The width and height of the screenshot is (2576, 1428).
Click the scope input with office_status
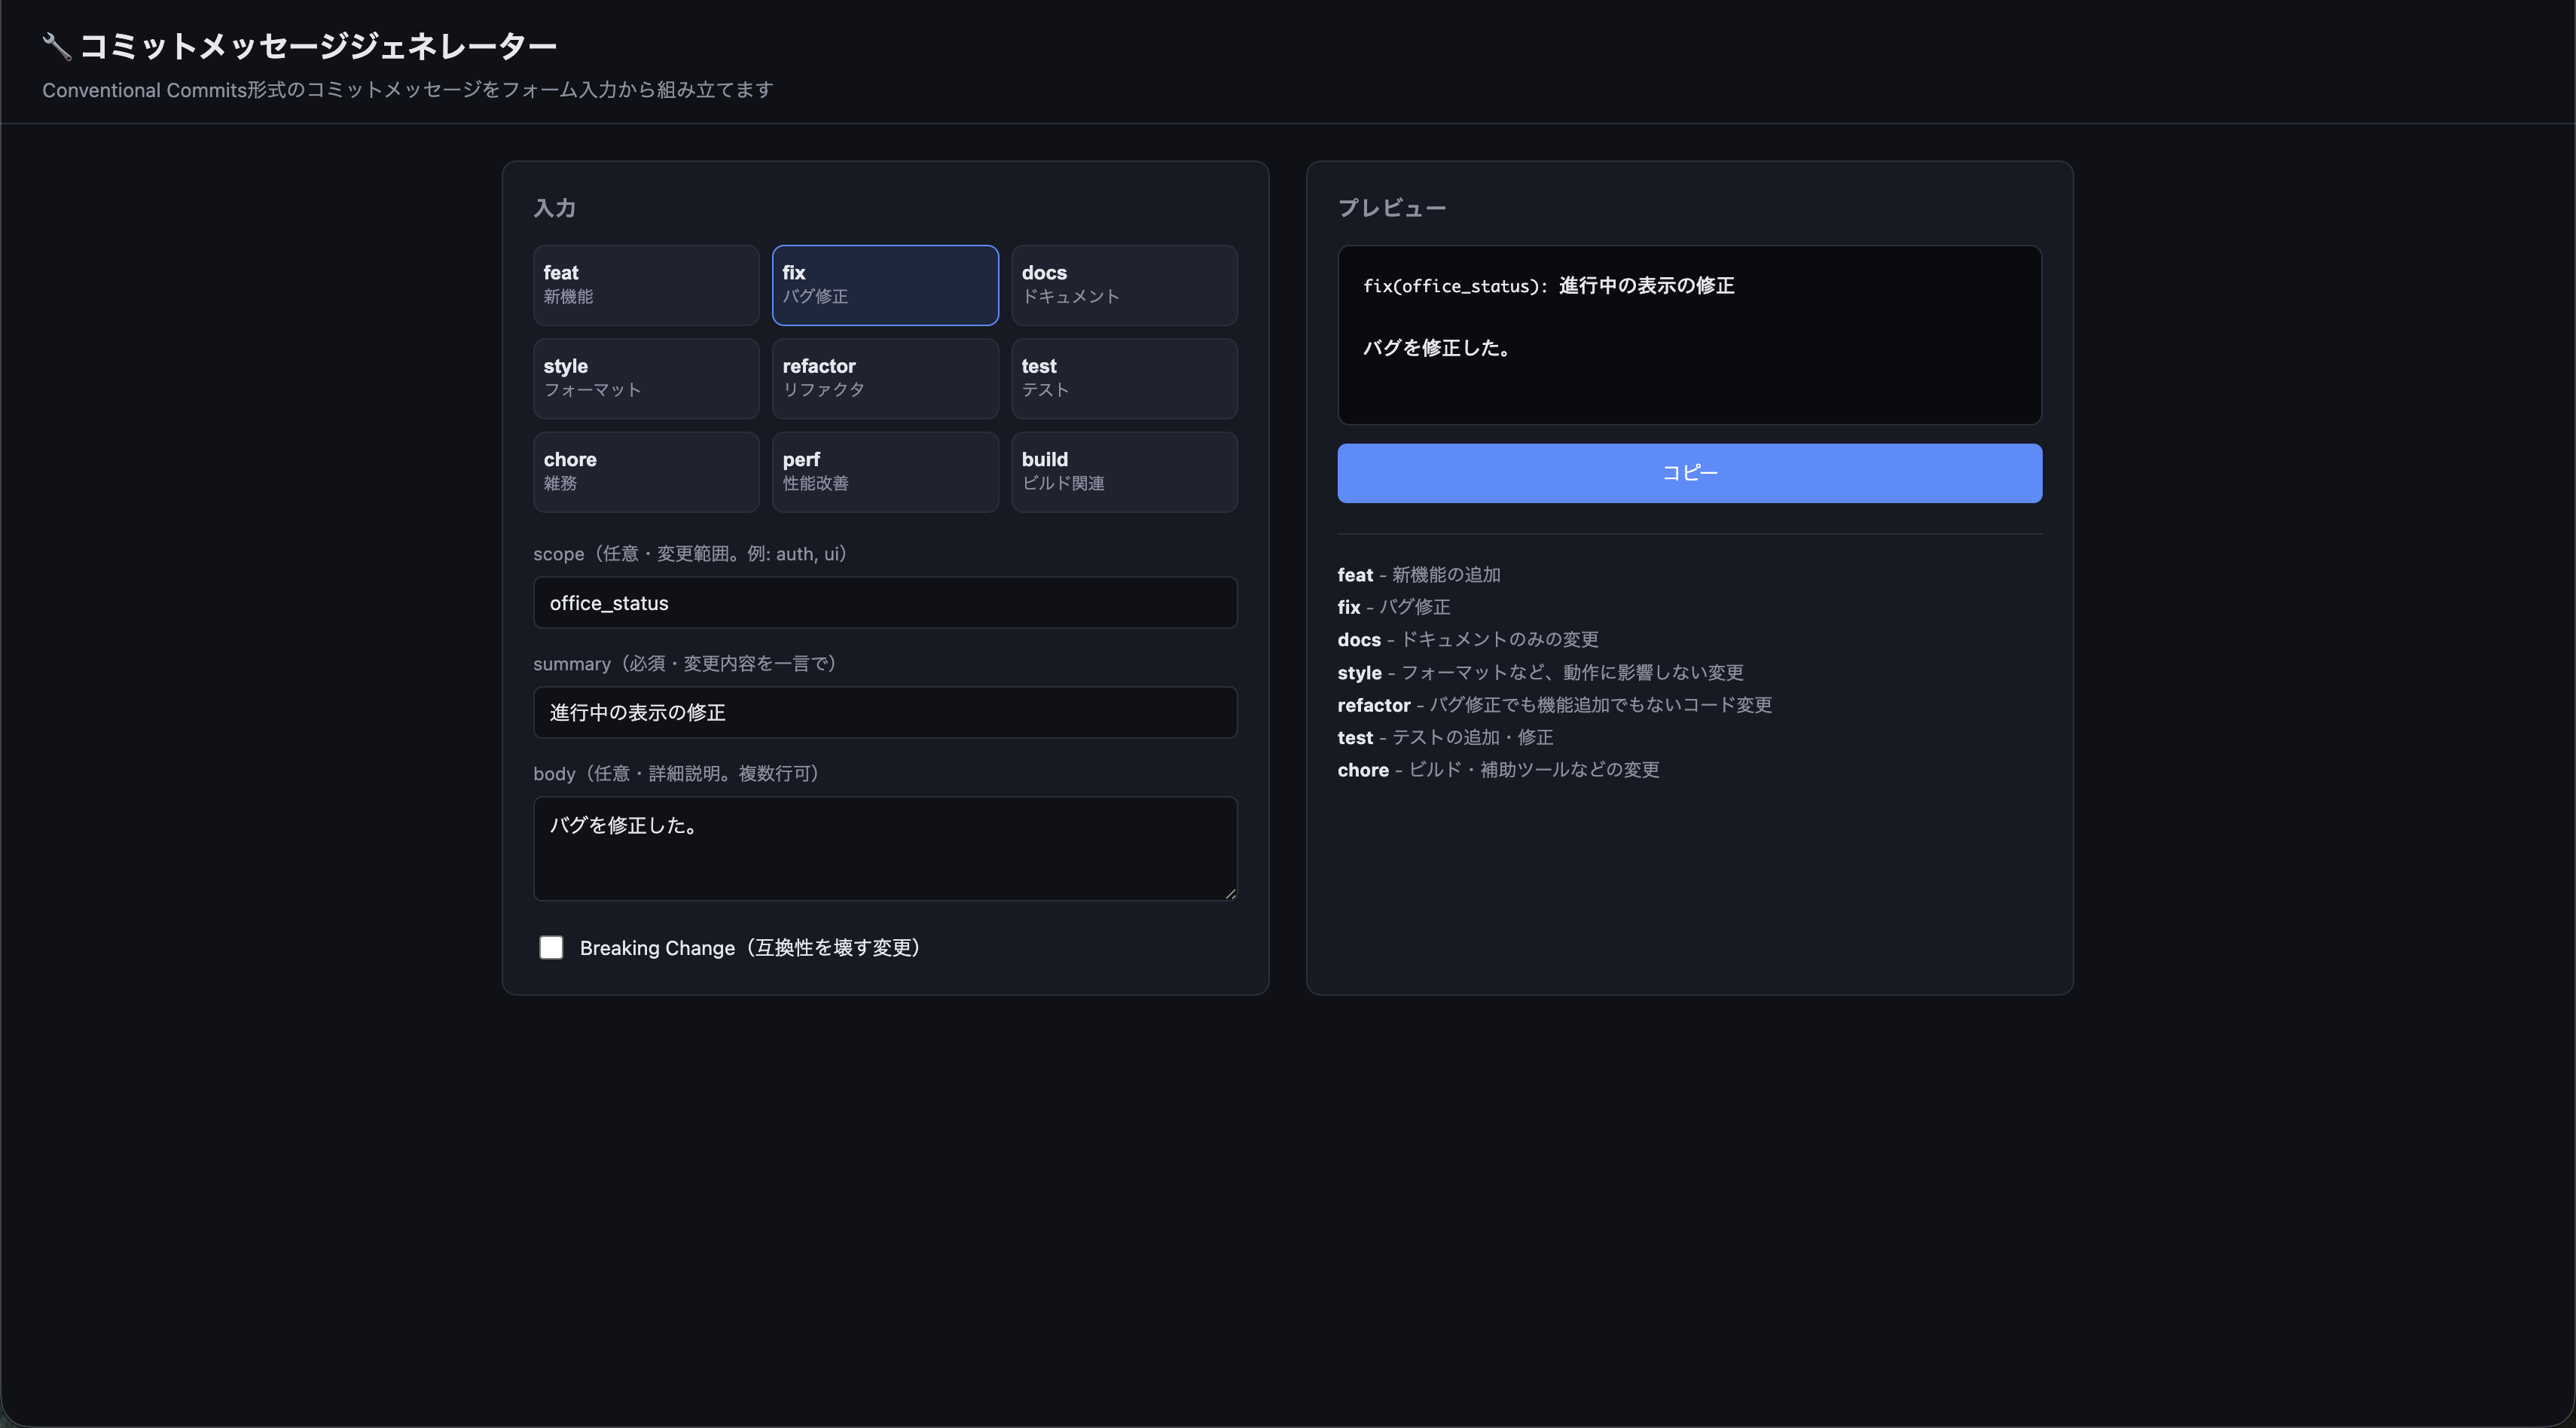[885, 602]
